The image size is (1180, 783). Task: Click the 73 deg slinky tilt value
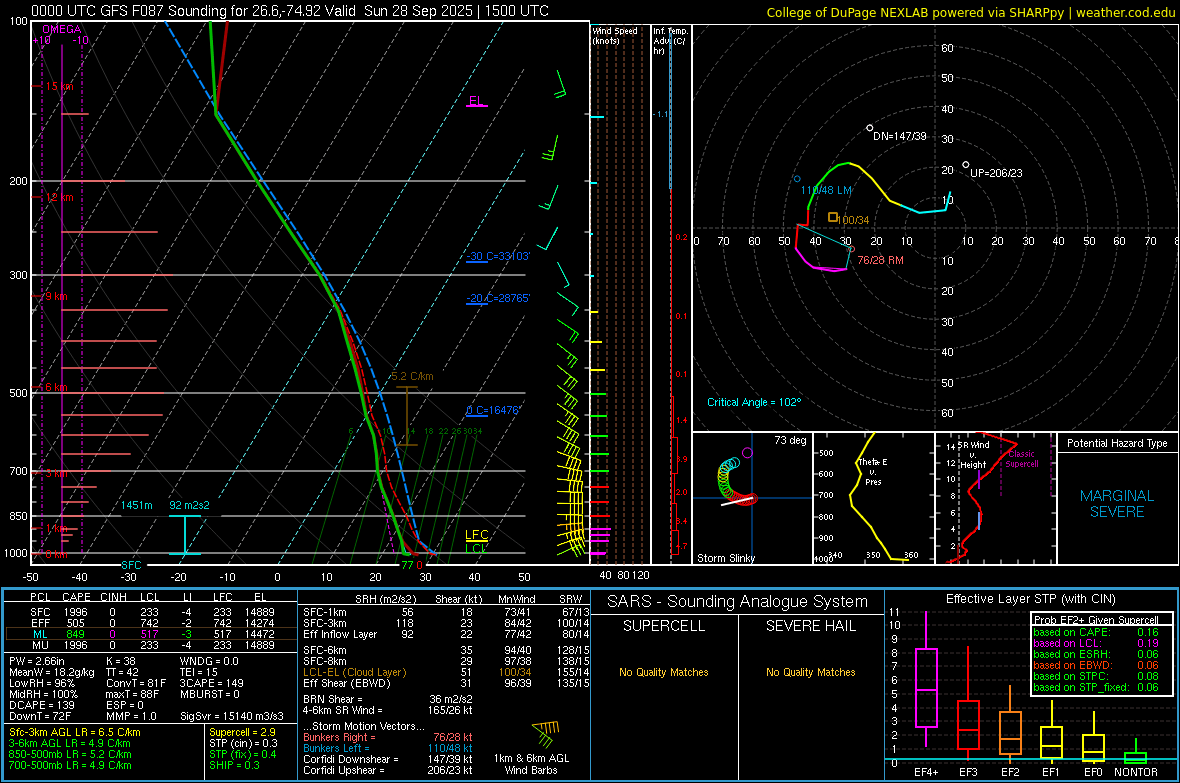[790, 440]
